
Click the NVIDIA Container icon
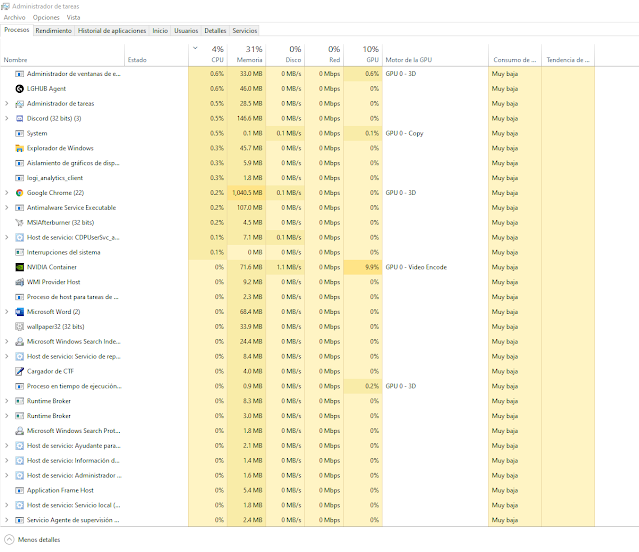tap(19, 267)
